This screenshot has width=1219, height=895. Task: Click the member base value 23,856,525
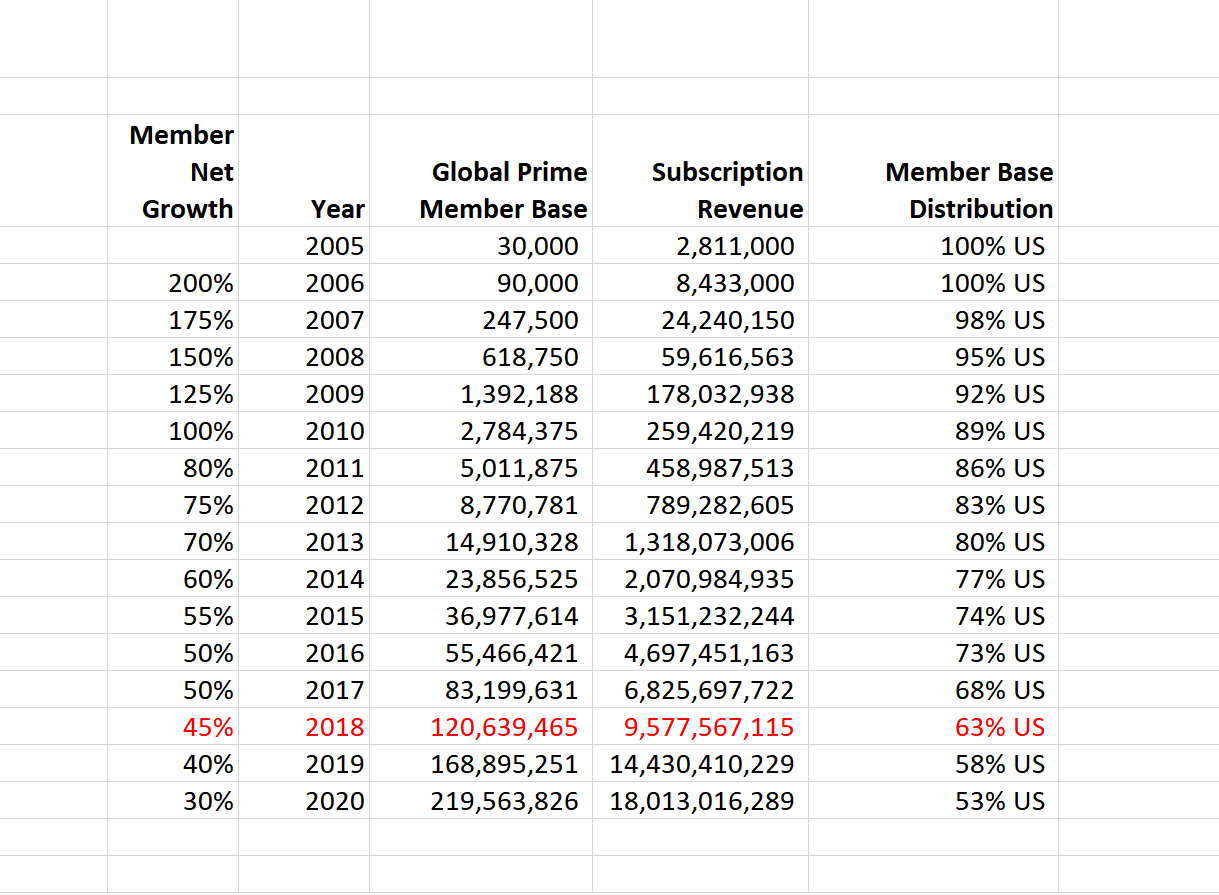(481, 579)
